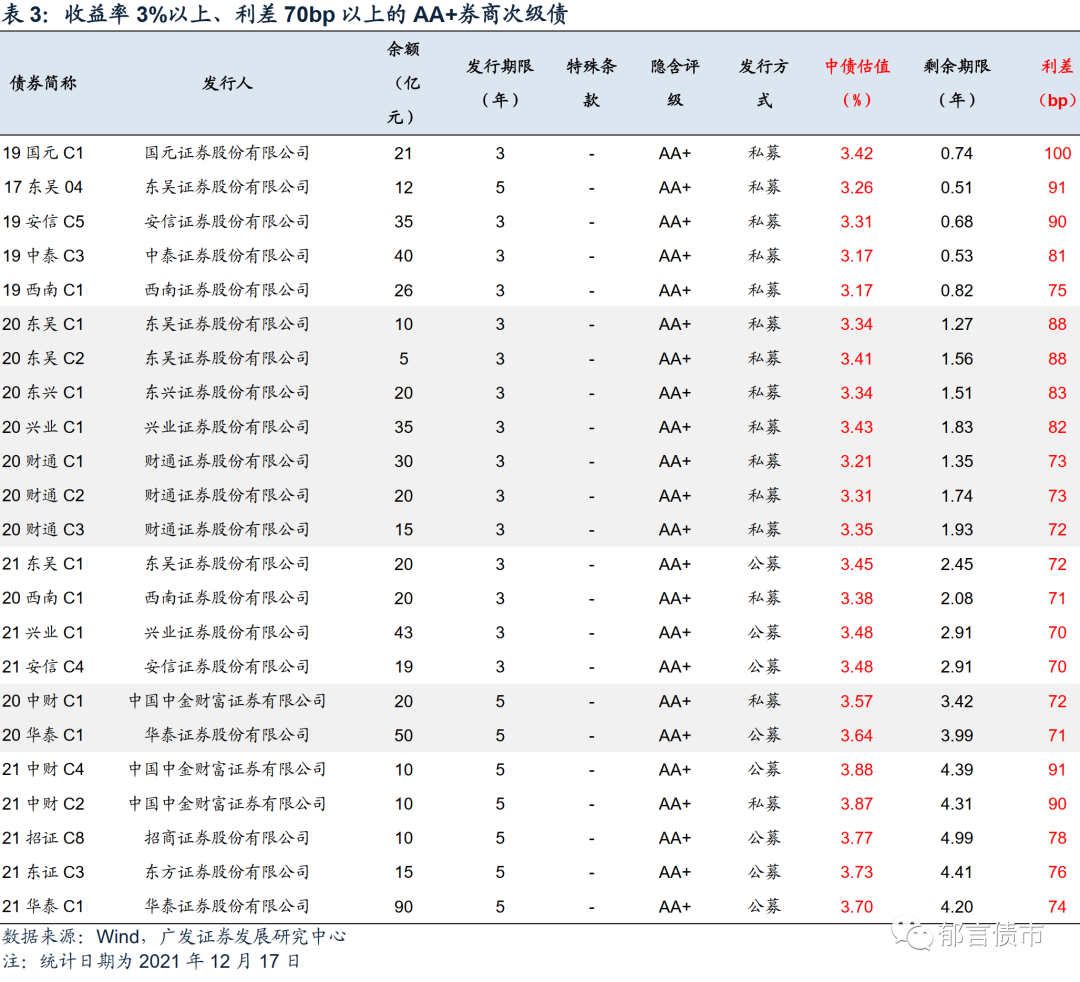Click the valuation value 3.42 in 19 国元 C1 row
This screenshot has height=982, width=1080.
point(856,154)
